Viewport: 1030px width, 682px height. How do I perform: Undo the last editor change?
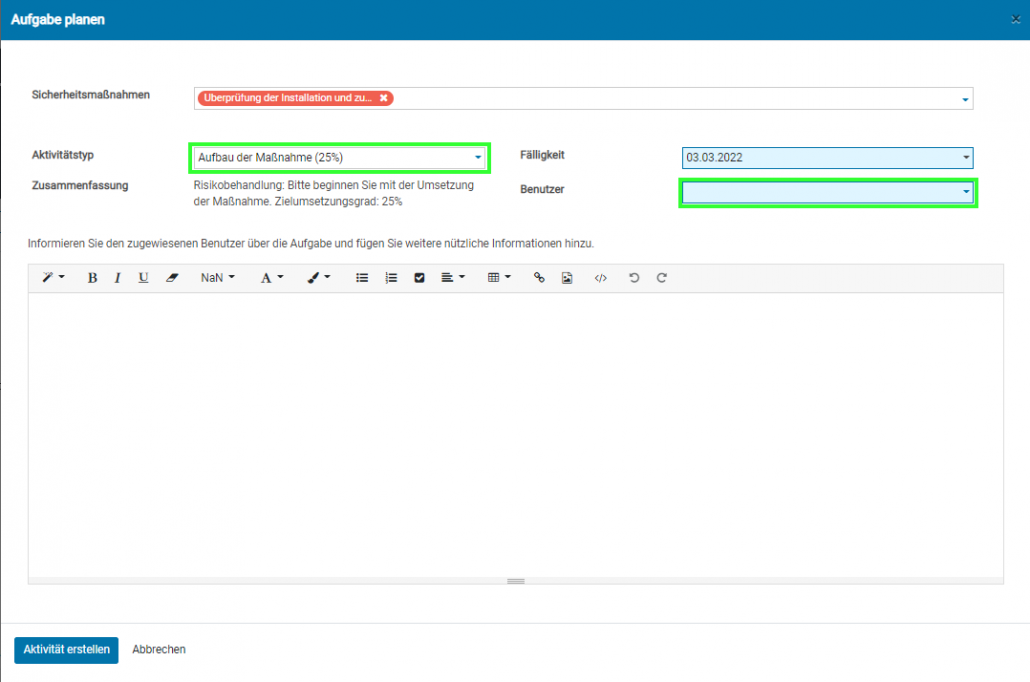coord(633,278)
